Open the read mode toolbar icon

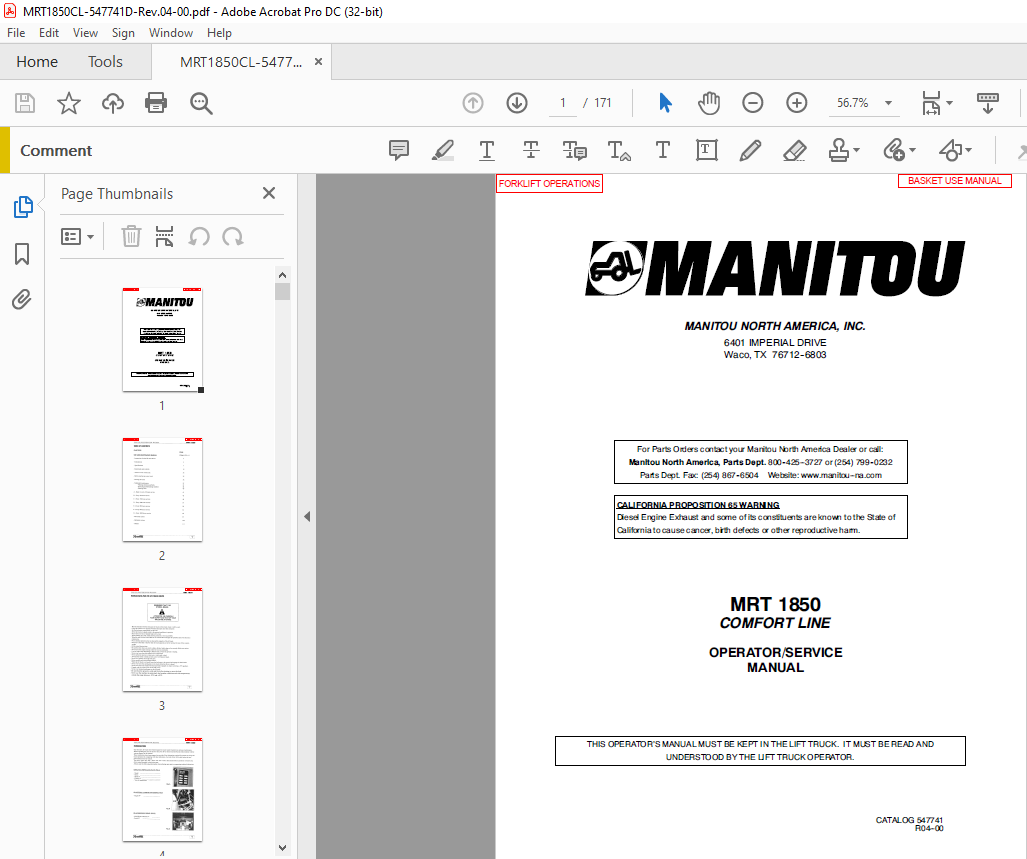(988, 103)
